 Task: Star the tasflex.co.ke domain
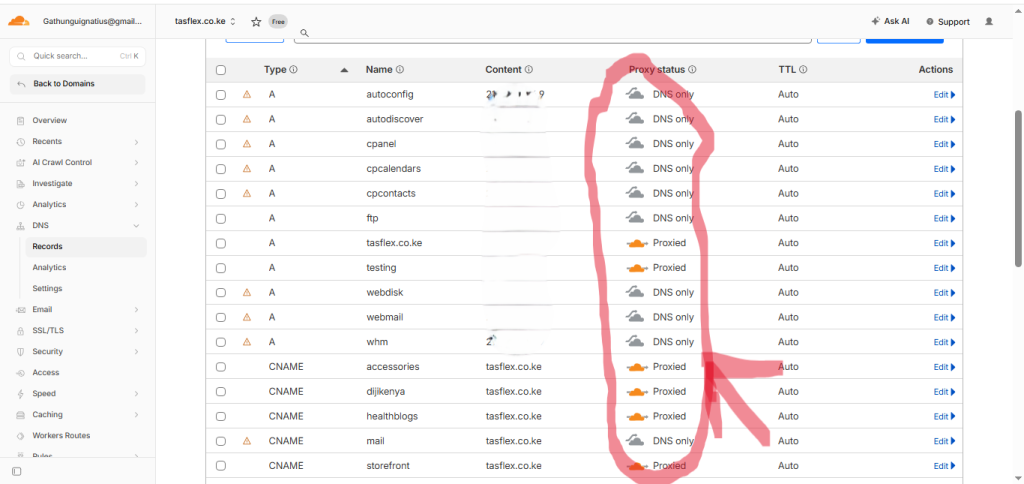(257, 22)
